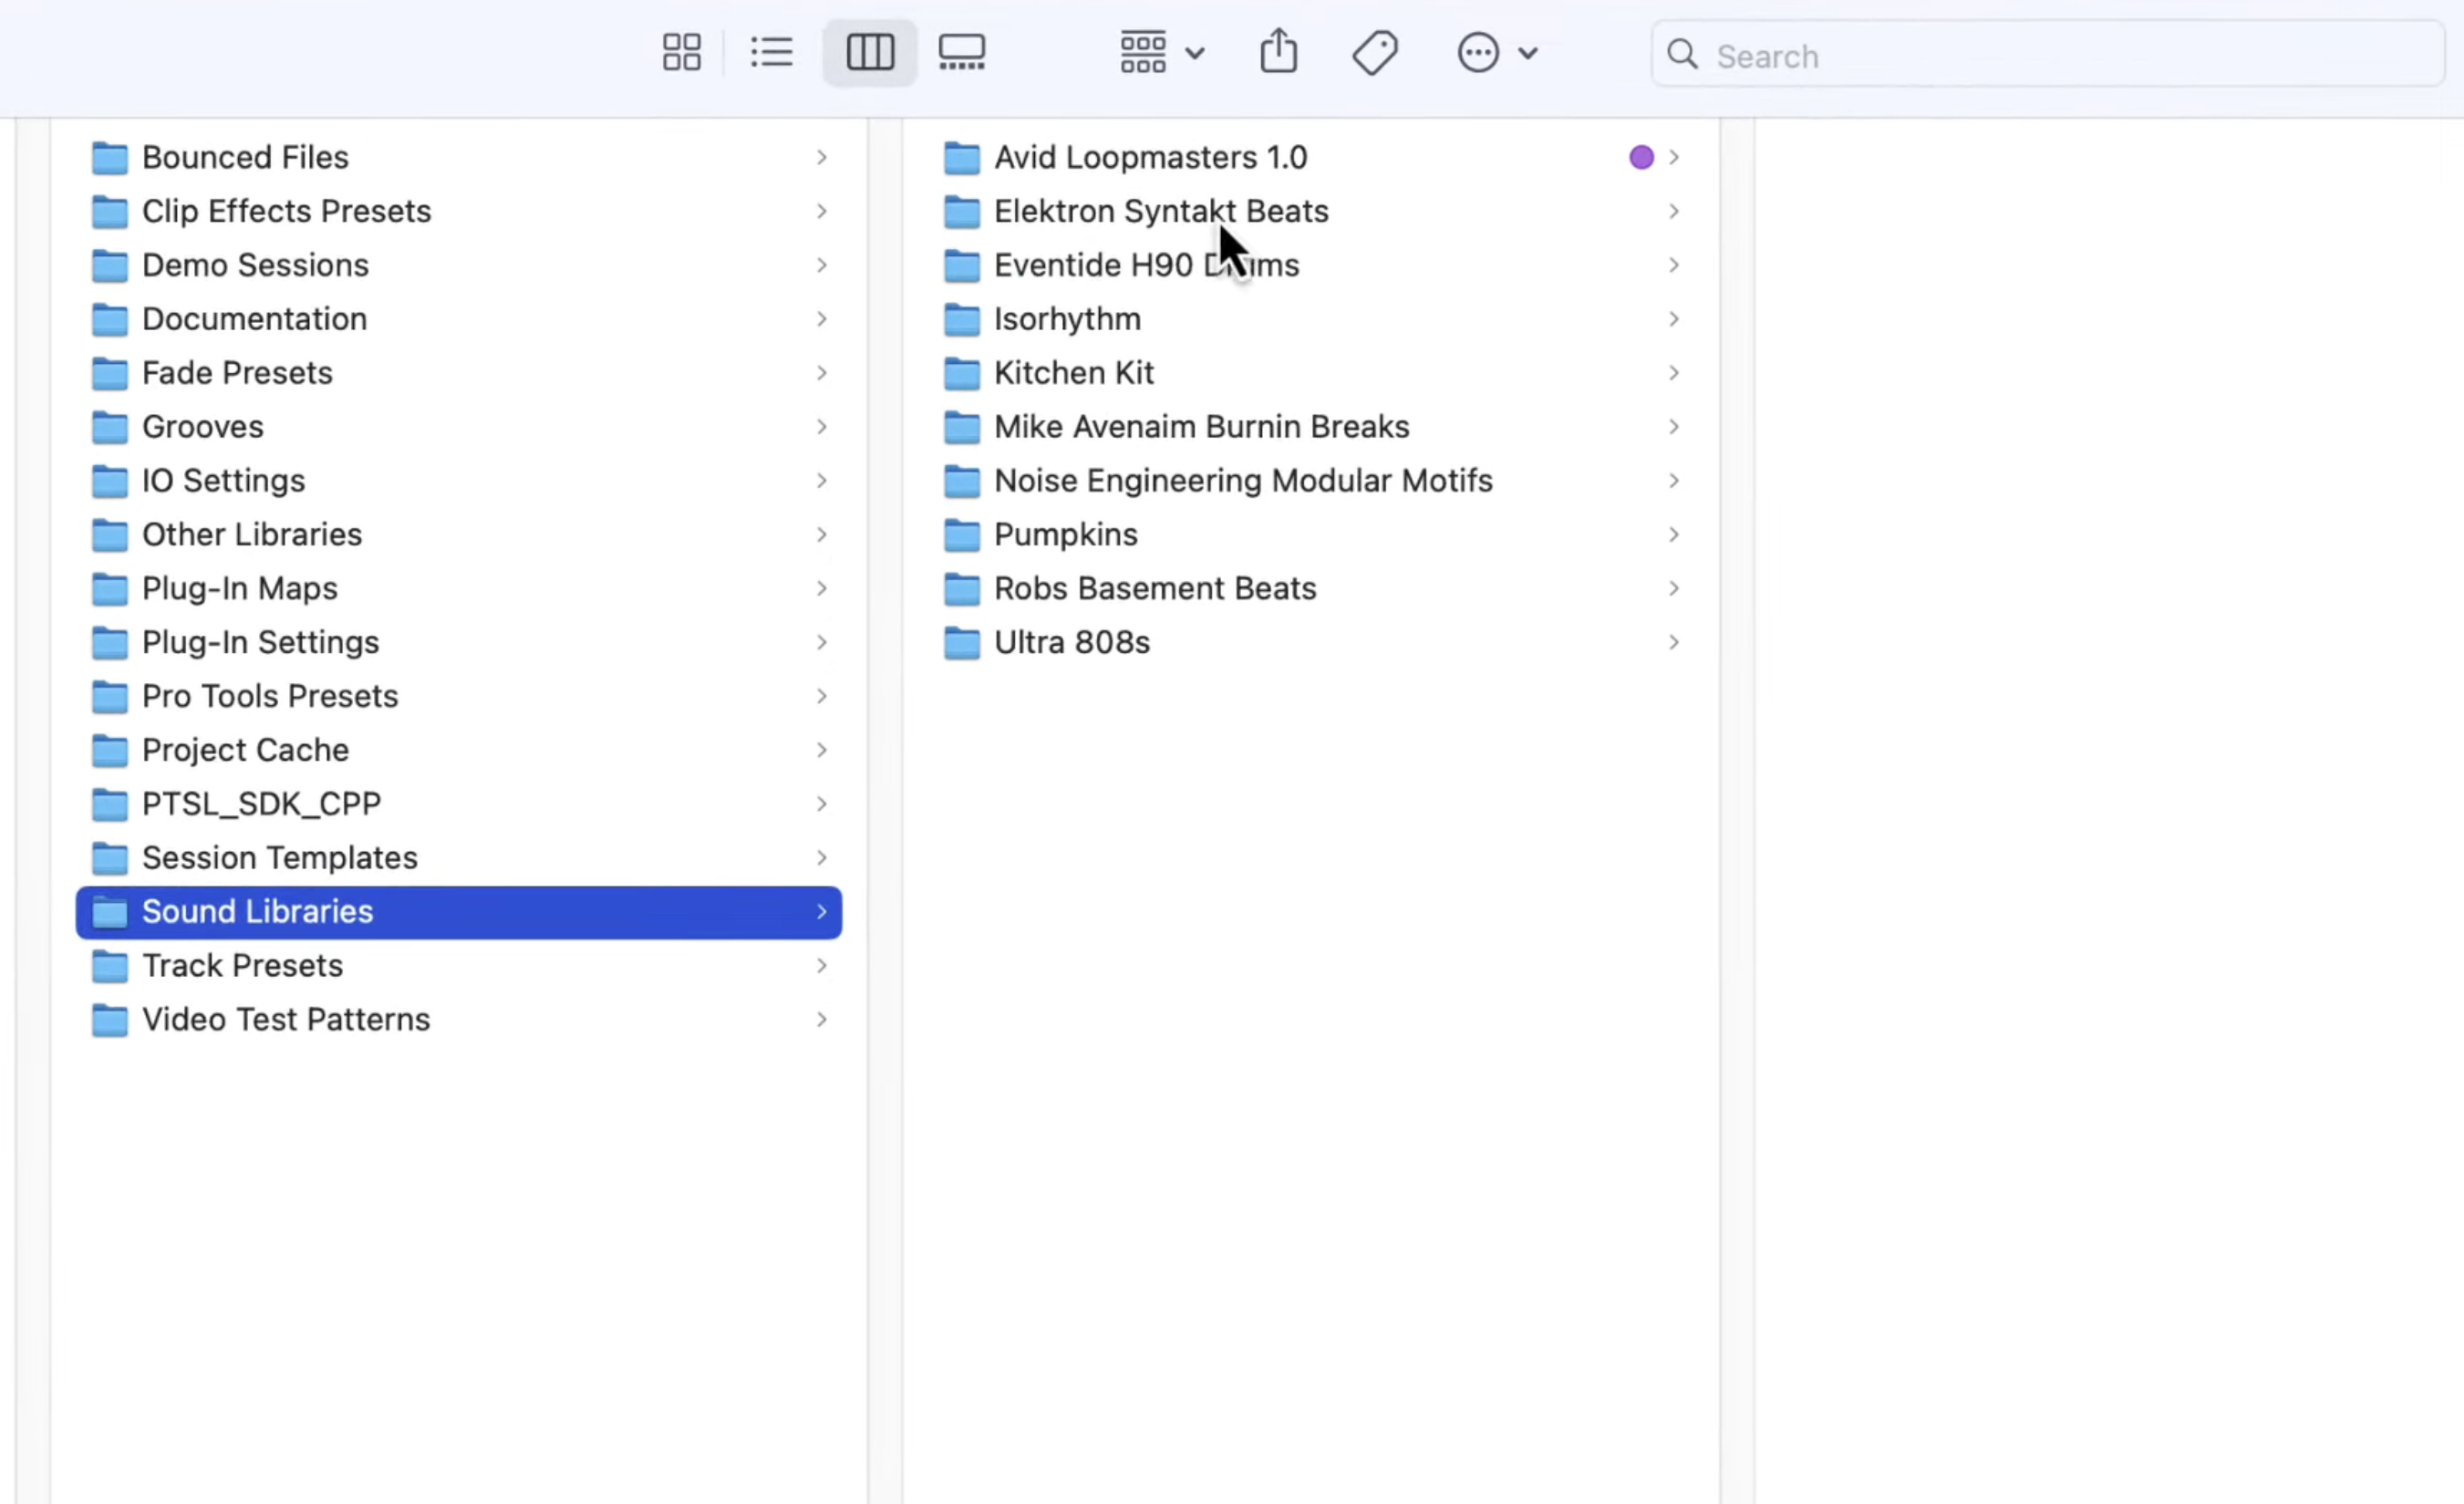
Task: Click the magnifying glass search icon
Action: (1683, 55)
